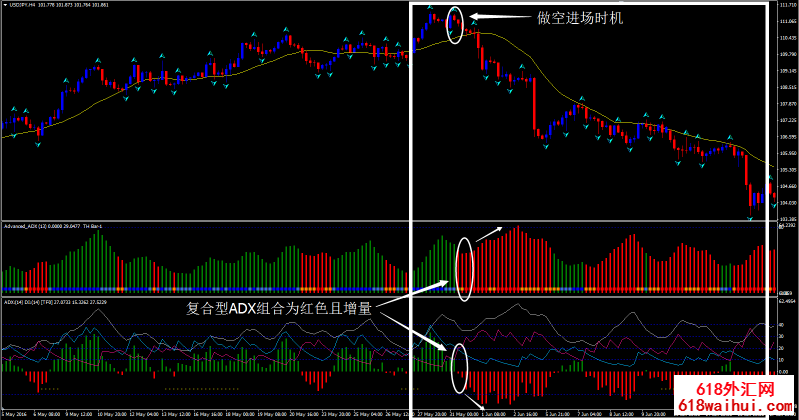This screenshot has height=420, width=799.
Task: Open the USDJPY,H4 chart dropdown triangle
Action: (x=5, y=5)
